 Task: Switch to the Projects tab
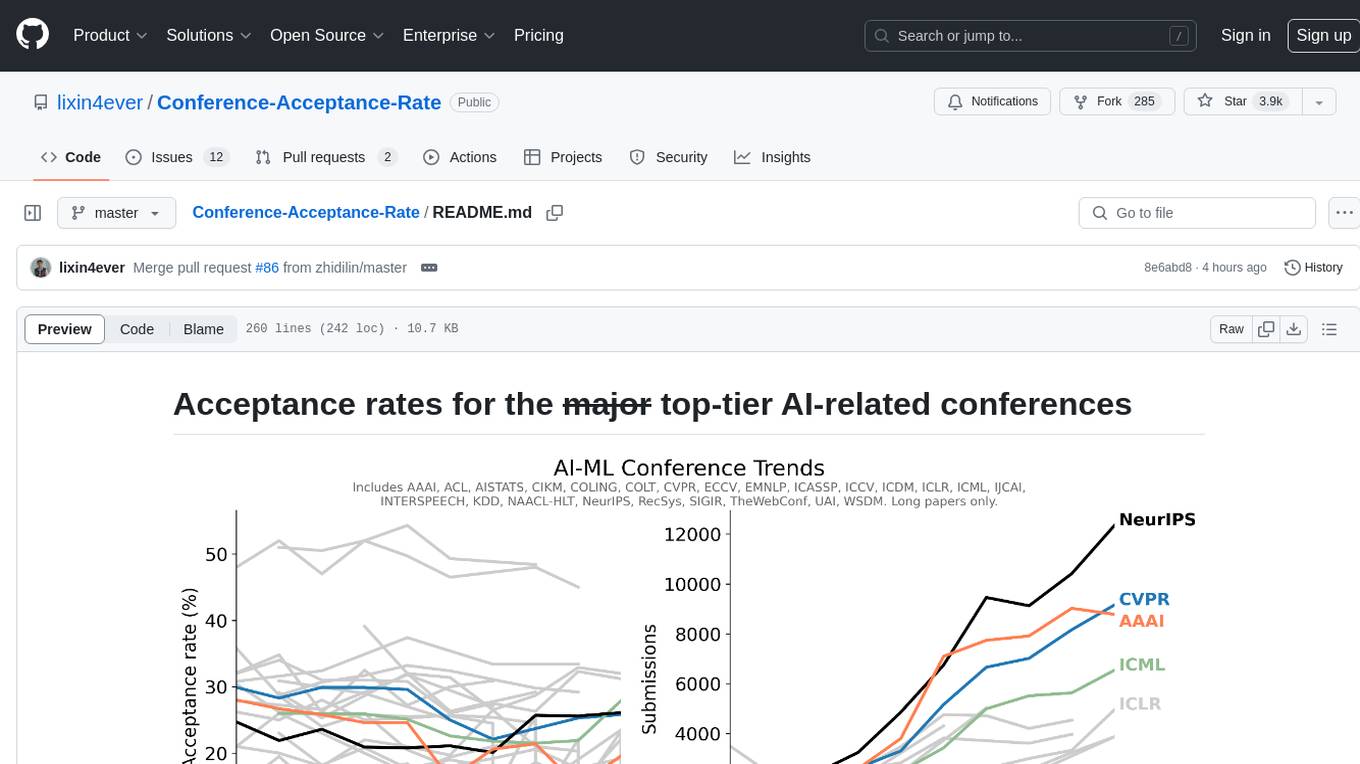(x=563, y=157)
